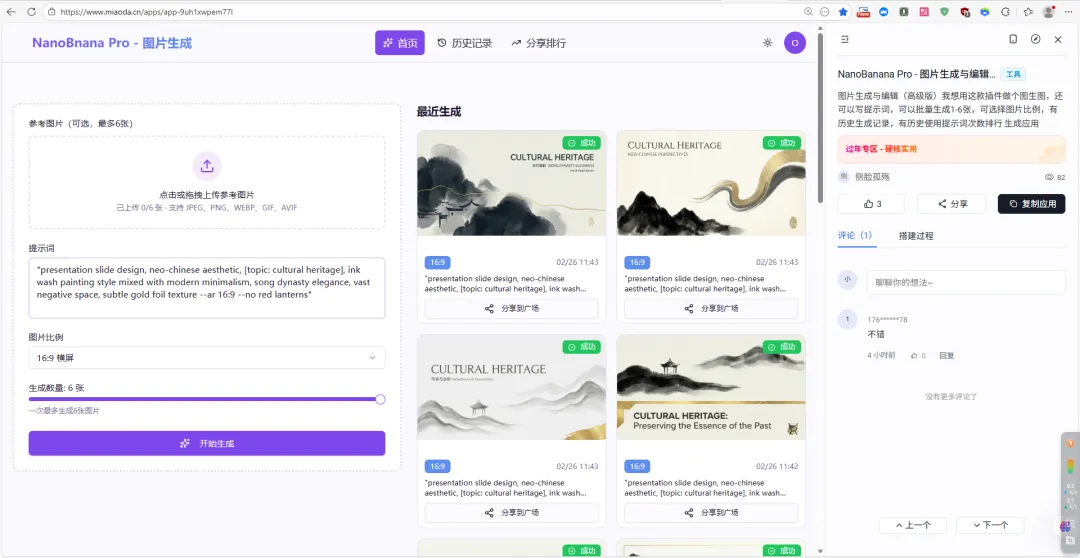Open 分享排行 ranking tab
Image resolution: width=1080 pixels, height=558 pixels.
pyautogui.click(x=539, y=43)
